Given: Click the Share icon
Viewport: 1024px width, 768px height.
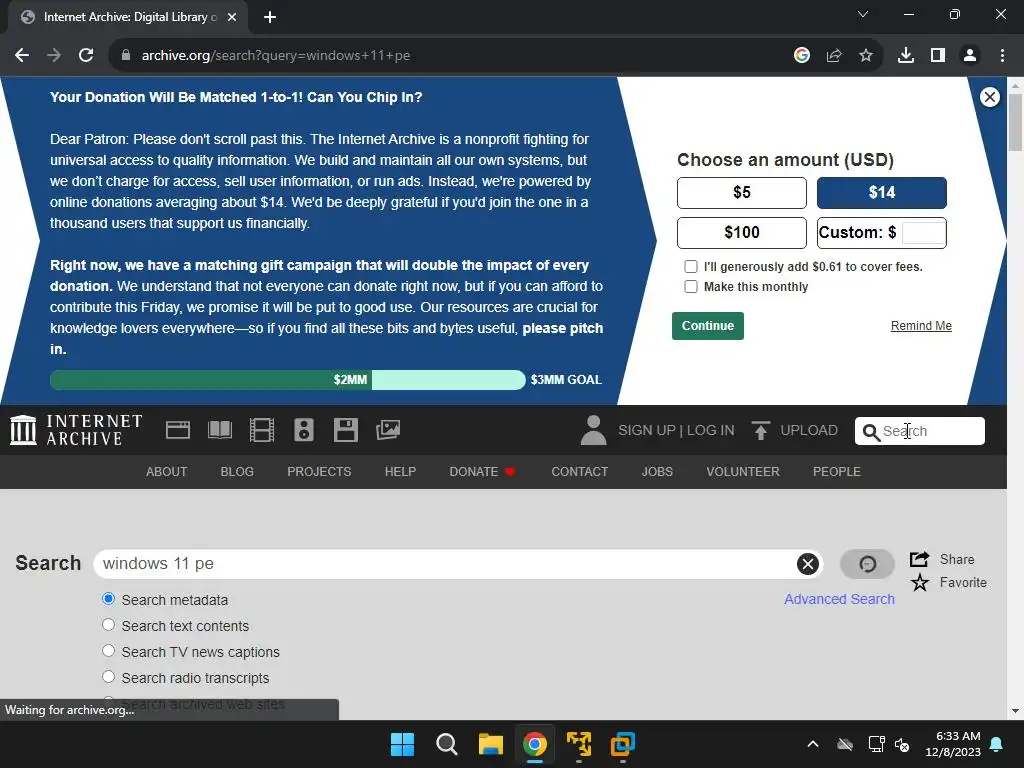Looking at the screenshot, I should point(920,559).
